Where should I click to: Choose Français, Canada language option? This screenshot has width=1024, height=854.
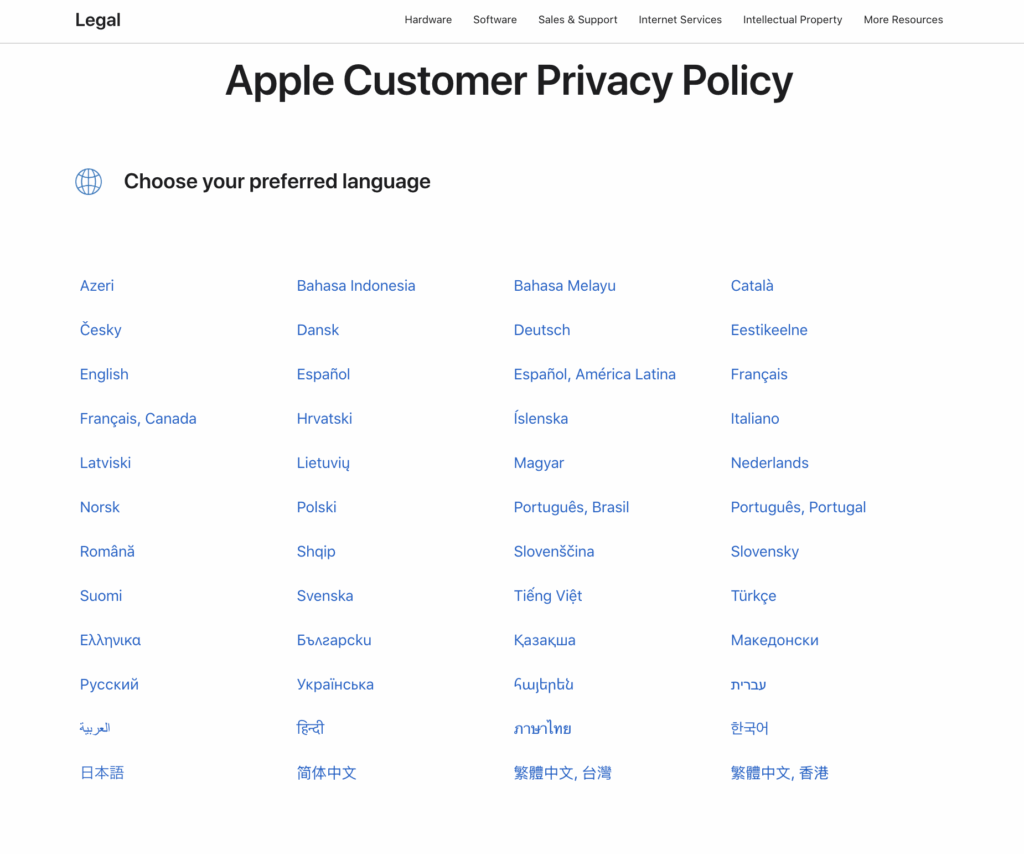[138, 419]
